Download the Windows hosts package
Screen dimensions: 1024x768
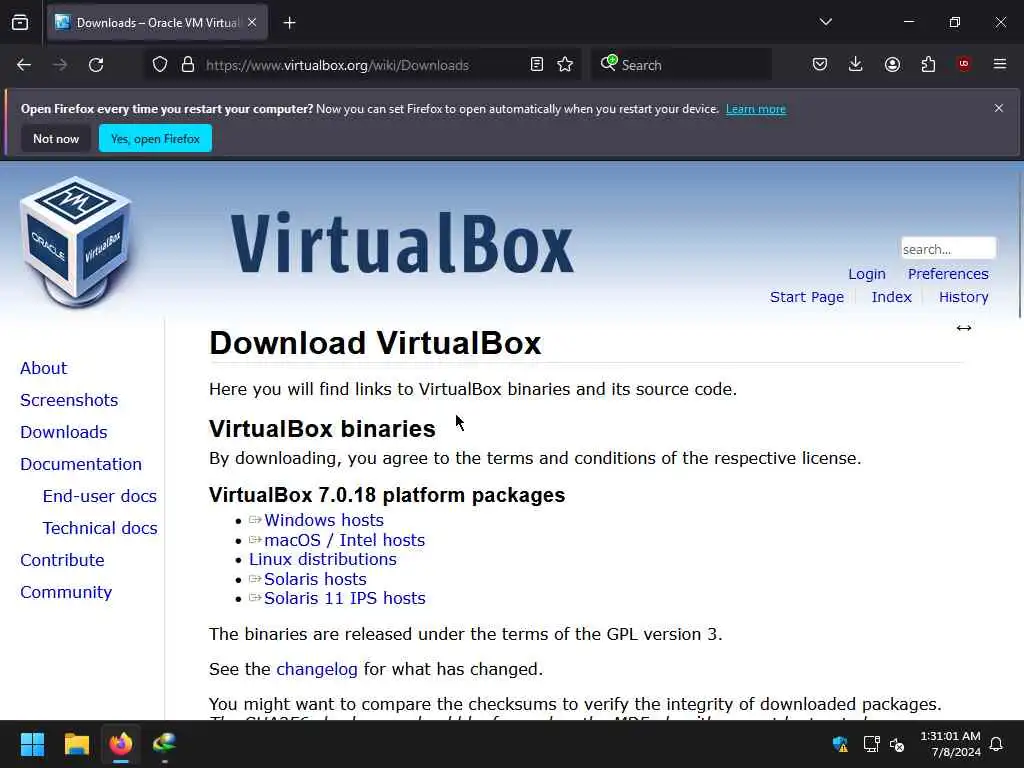(324, 520)
